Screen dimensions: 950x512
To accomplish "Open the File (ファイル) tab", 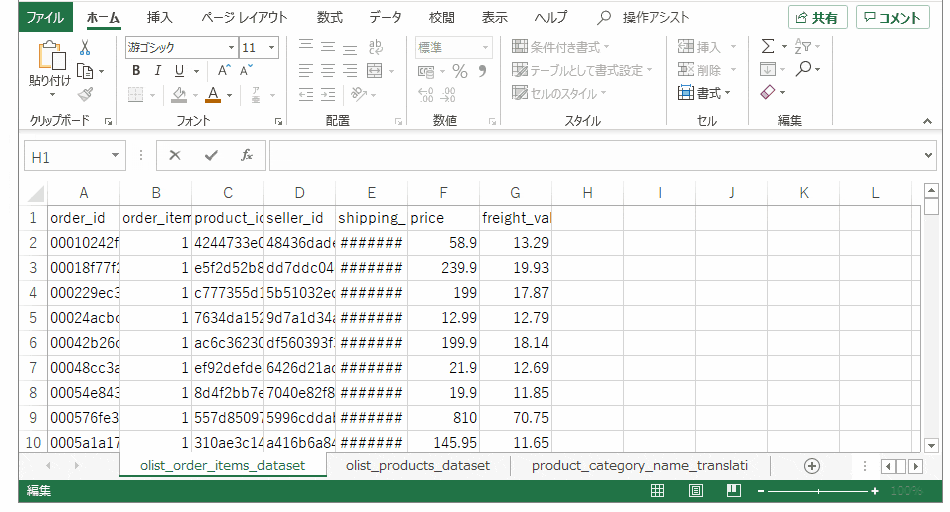I will 45,17.
